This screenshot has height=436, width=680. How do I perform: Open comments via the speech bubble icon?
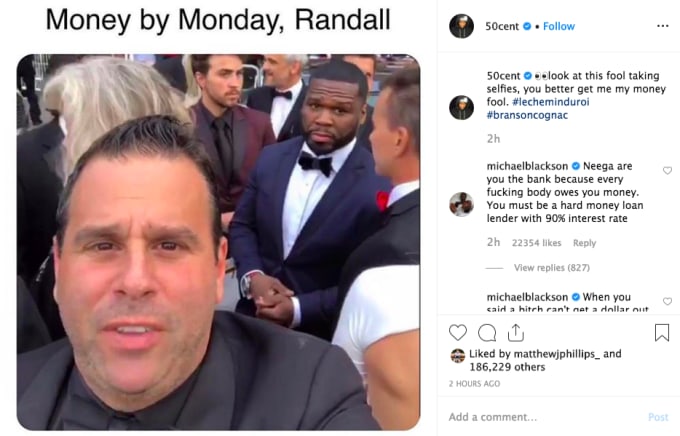pyautogui.click(x=487, y=333)
